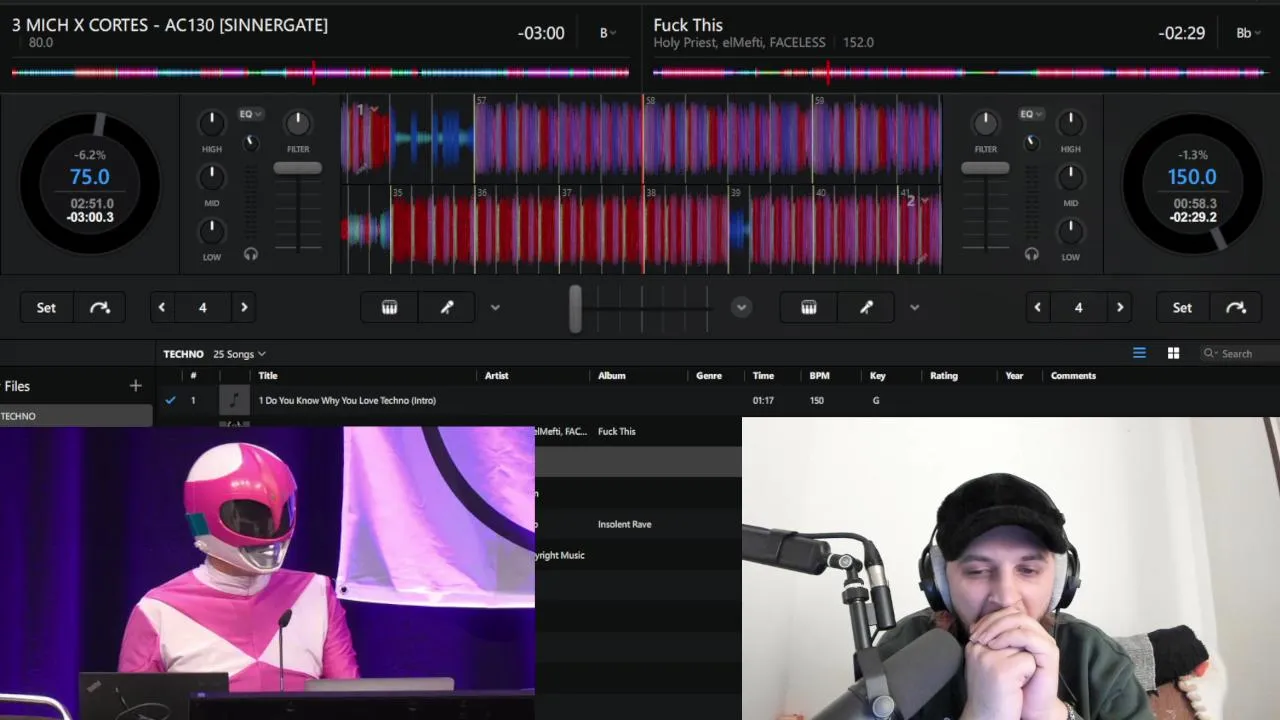Click the deck 1 jump-to-cue arrow icon
Image resolution: width=1280 pixels, height=720 pixels.
(x=100, y=307)
